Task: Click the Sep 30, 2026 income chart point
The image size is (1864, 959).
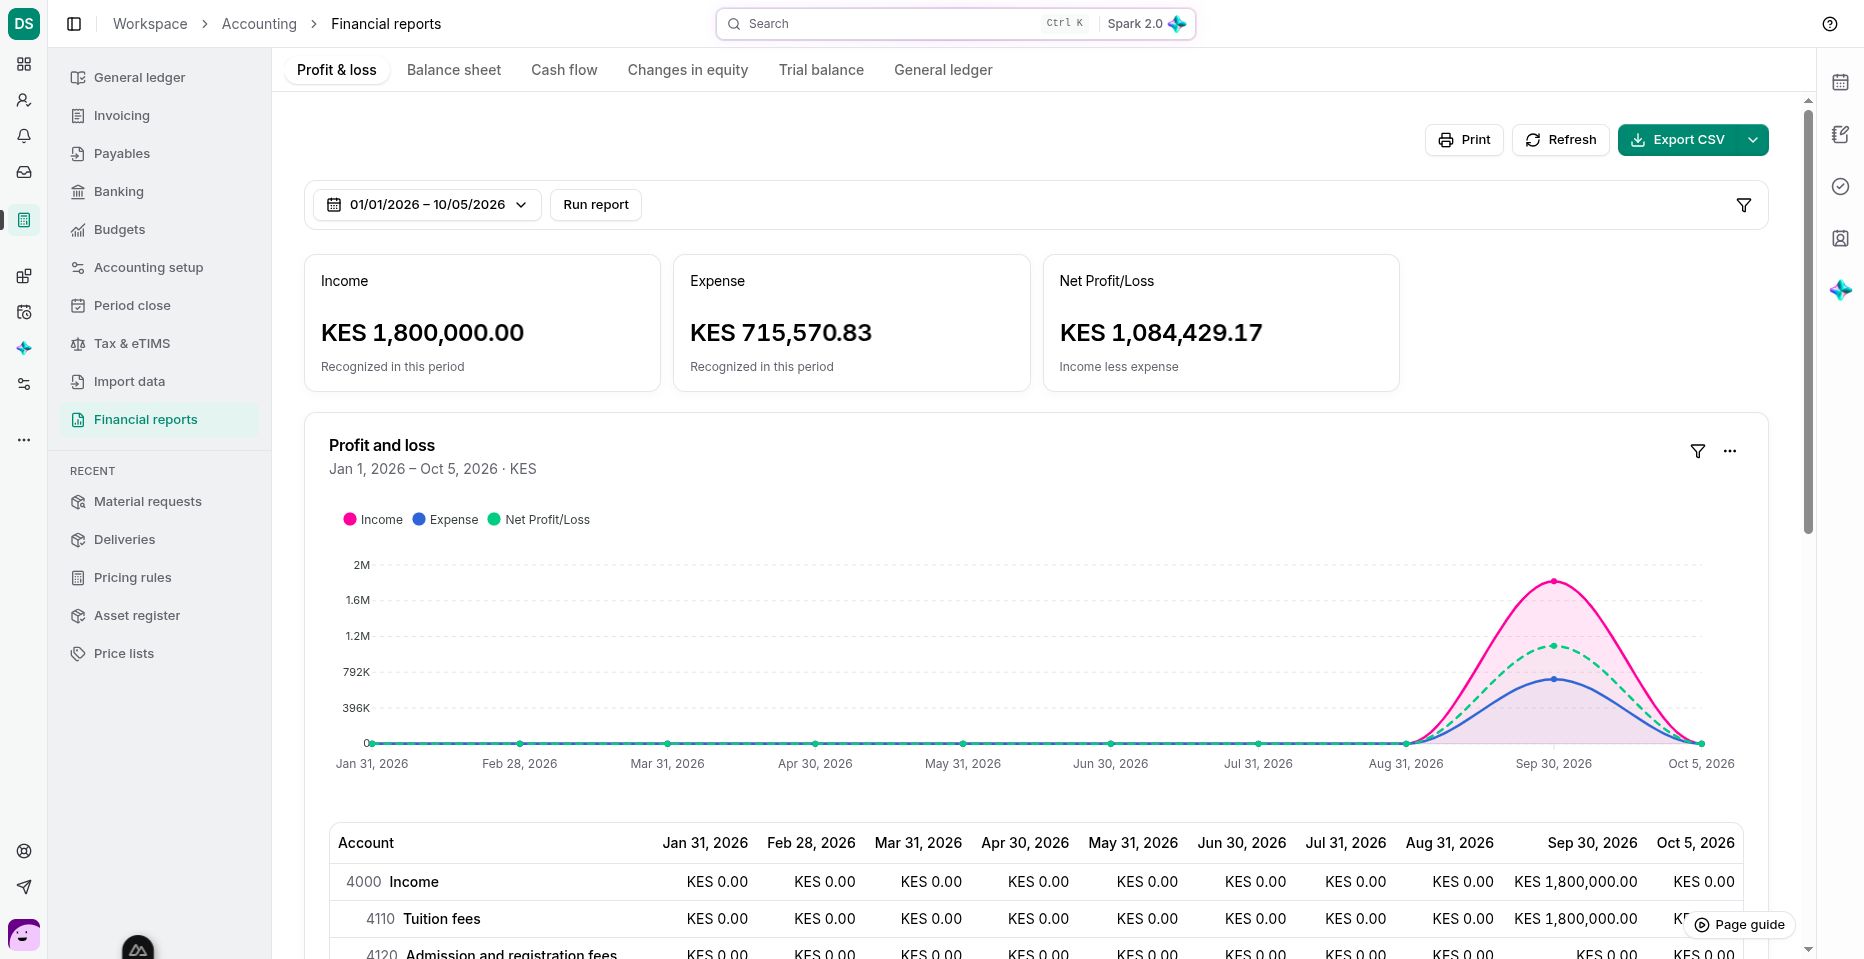Action: coord(1554,581)
